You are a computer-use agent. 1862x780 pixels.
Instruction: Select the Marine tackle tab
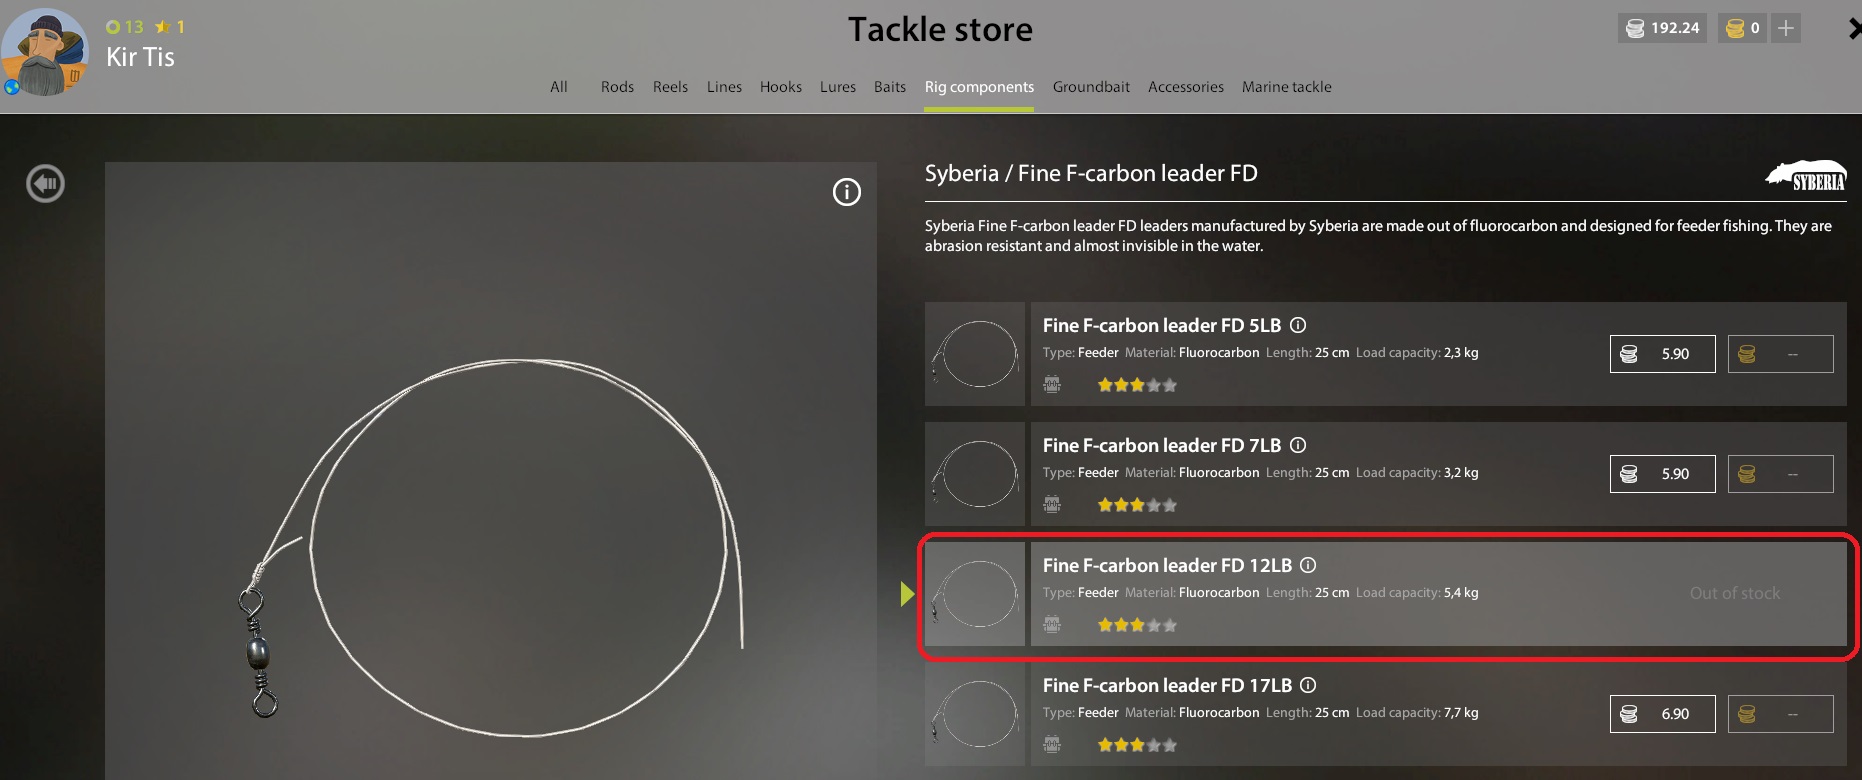1286,87
